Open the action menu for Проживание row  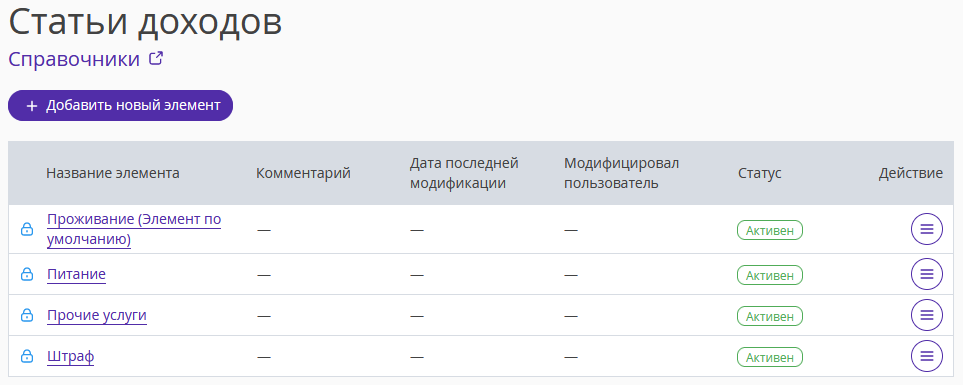pyautogui.click(x=926, y=229)
